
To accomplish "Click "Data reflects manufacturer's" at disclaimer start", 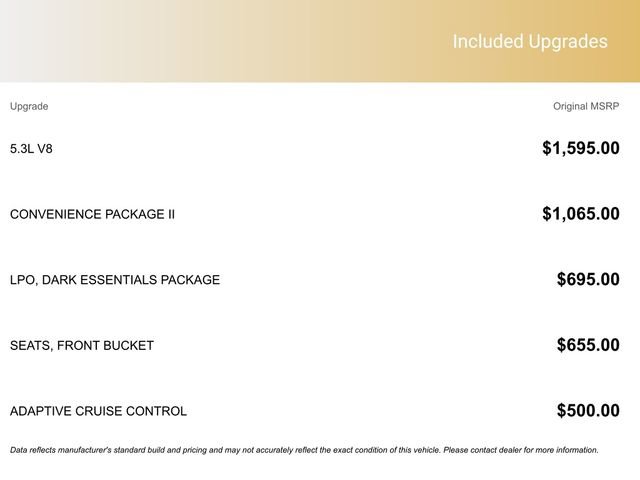I will pyautogui.click(x=62, y=450).
